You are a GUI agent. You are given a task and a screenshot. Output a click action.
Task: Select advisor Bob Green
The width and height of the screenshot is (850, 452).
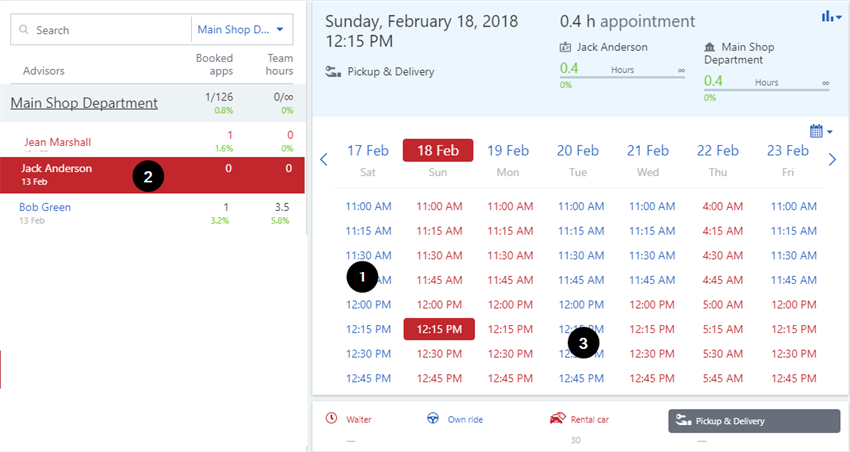click(x=45, y=208)
